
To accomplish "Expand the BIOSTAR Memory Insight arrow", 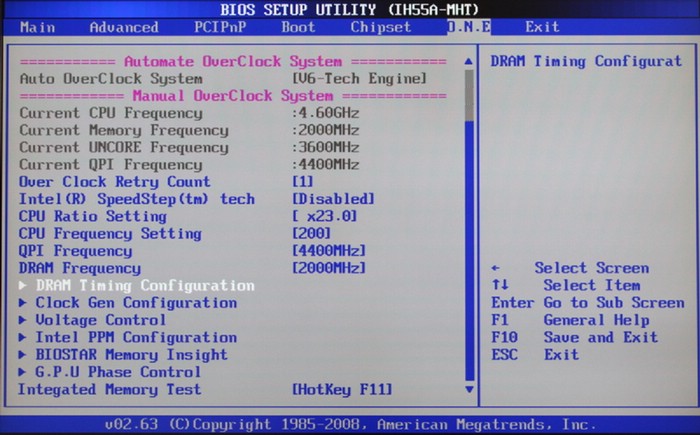I will click(22, 355).
